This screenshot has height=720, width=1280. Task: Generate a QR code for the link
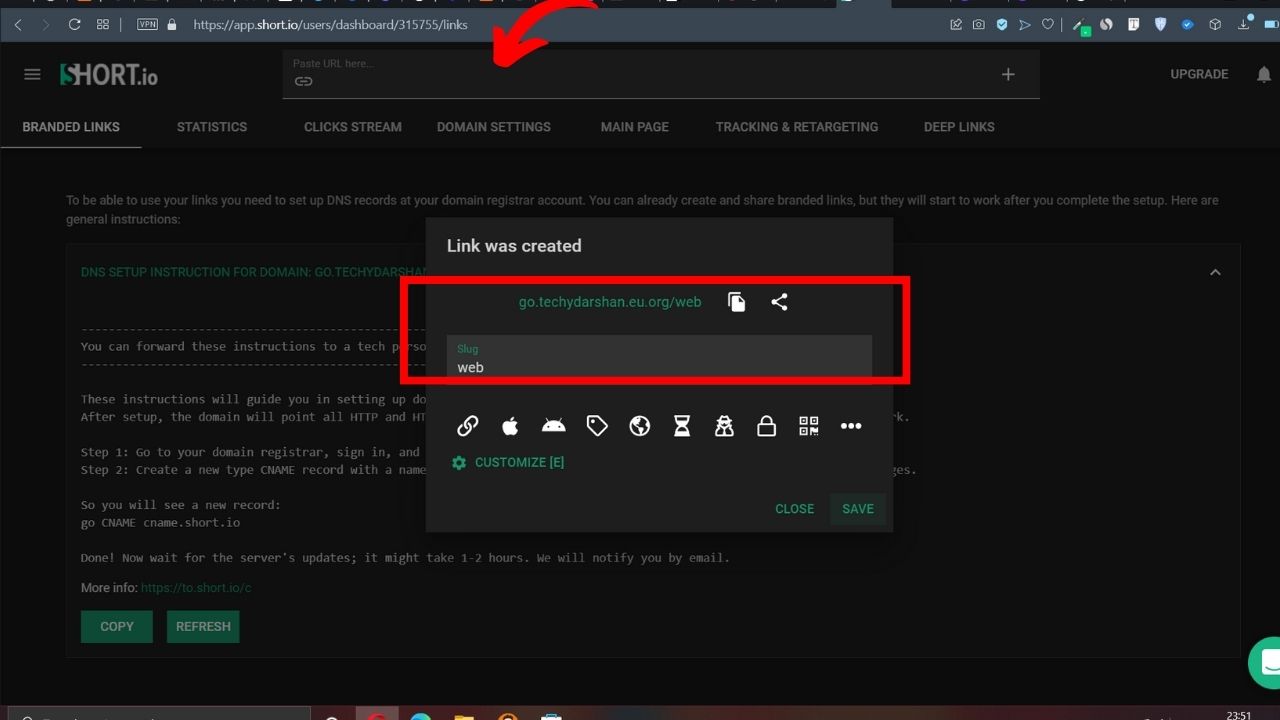809,426
